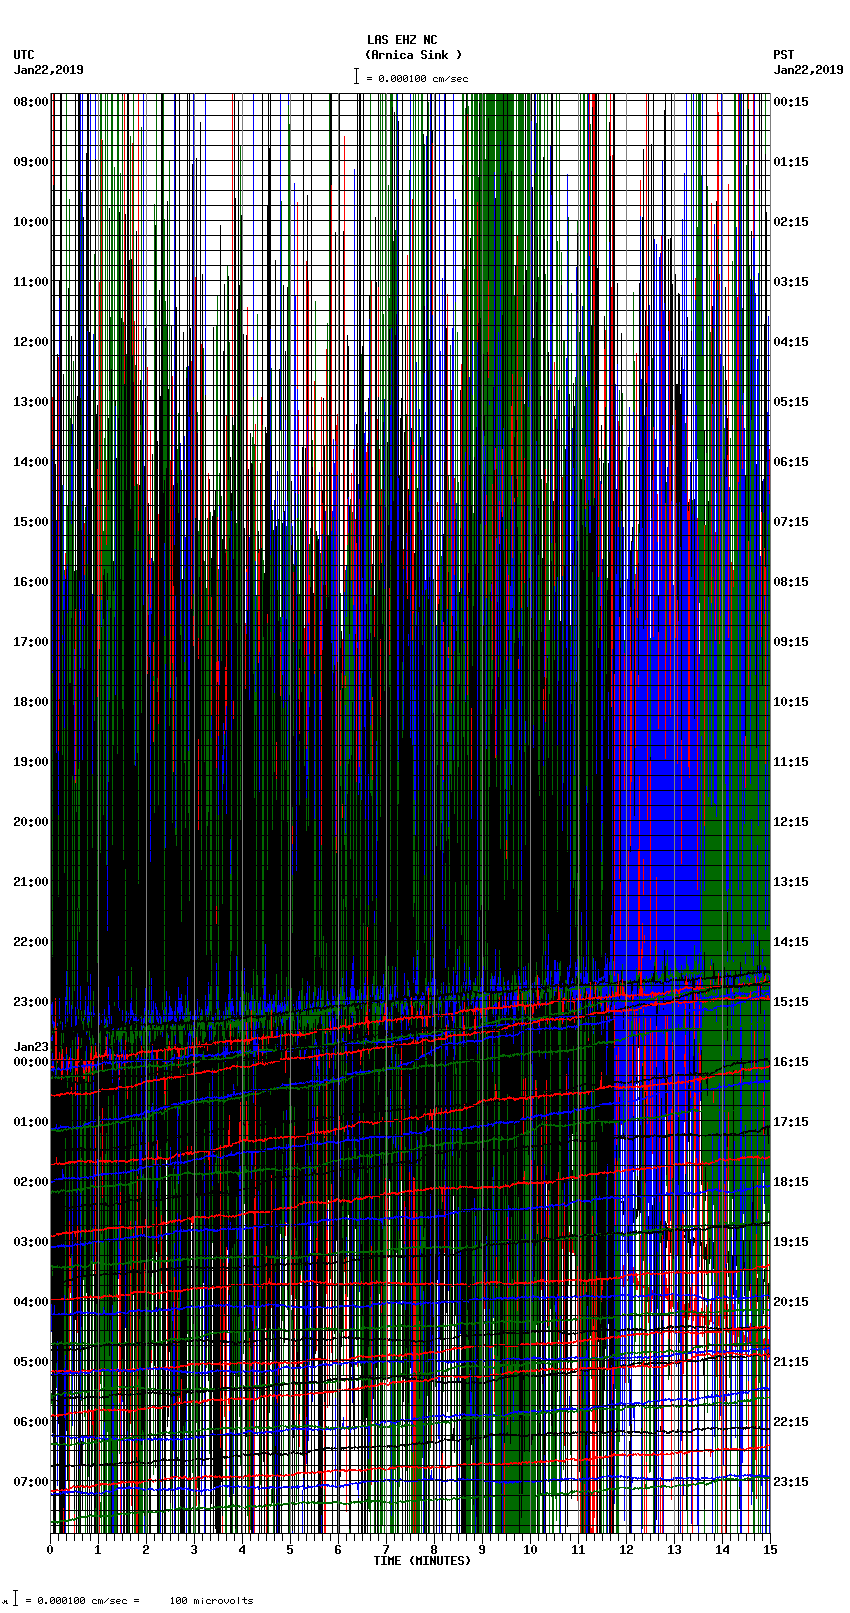This screenshot has width=850, height=1613.
Task: Click the '19:15' PST time label
Action: click(x=791, y=1242)
